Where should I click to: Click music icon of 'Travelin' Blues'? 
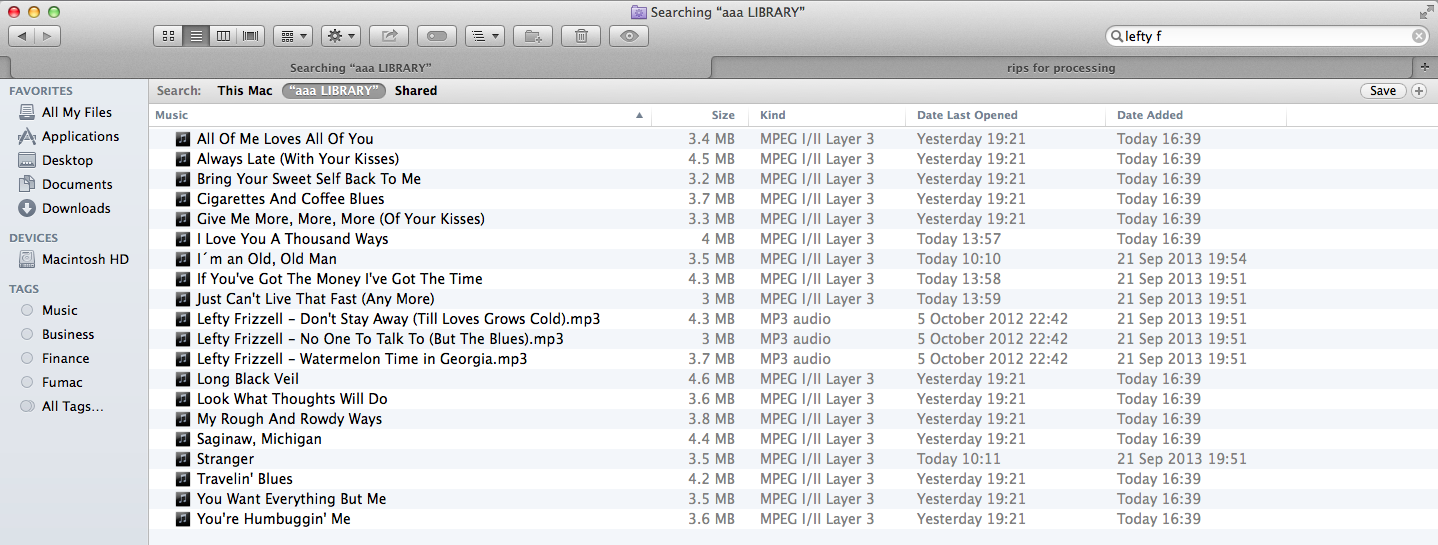pyautogui.click(x=182, y=479)
